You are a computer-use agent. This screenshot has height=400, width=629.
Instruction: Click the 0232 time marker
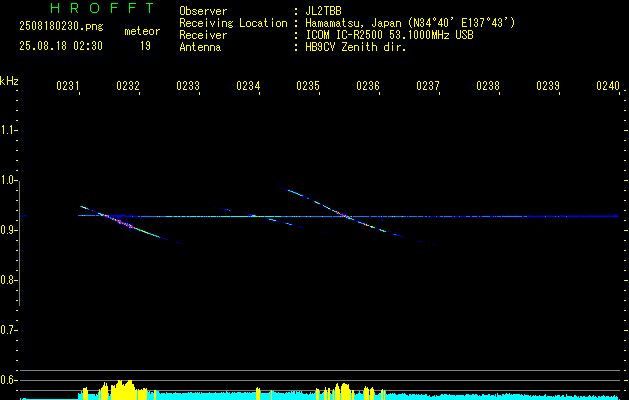(x=128, y=86)
